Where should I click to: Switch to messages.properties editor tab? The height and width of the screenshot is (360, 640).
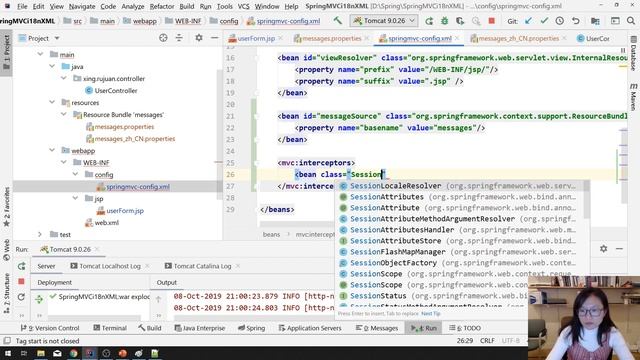click(x=331, y=38)
